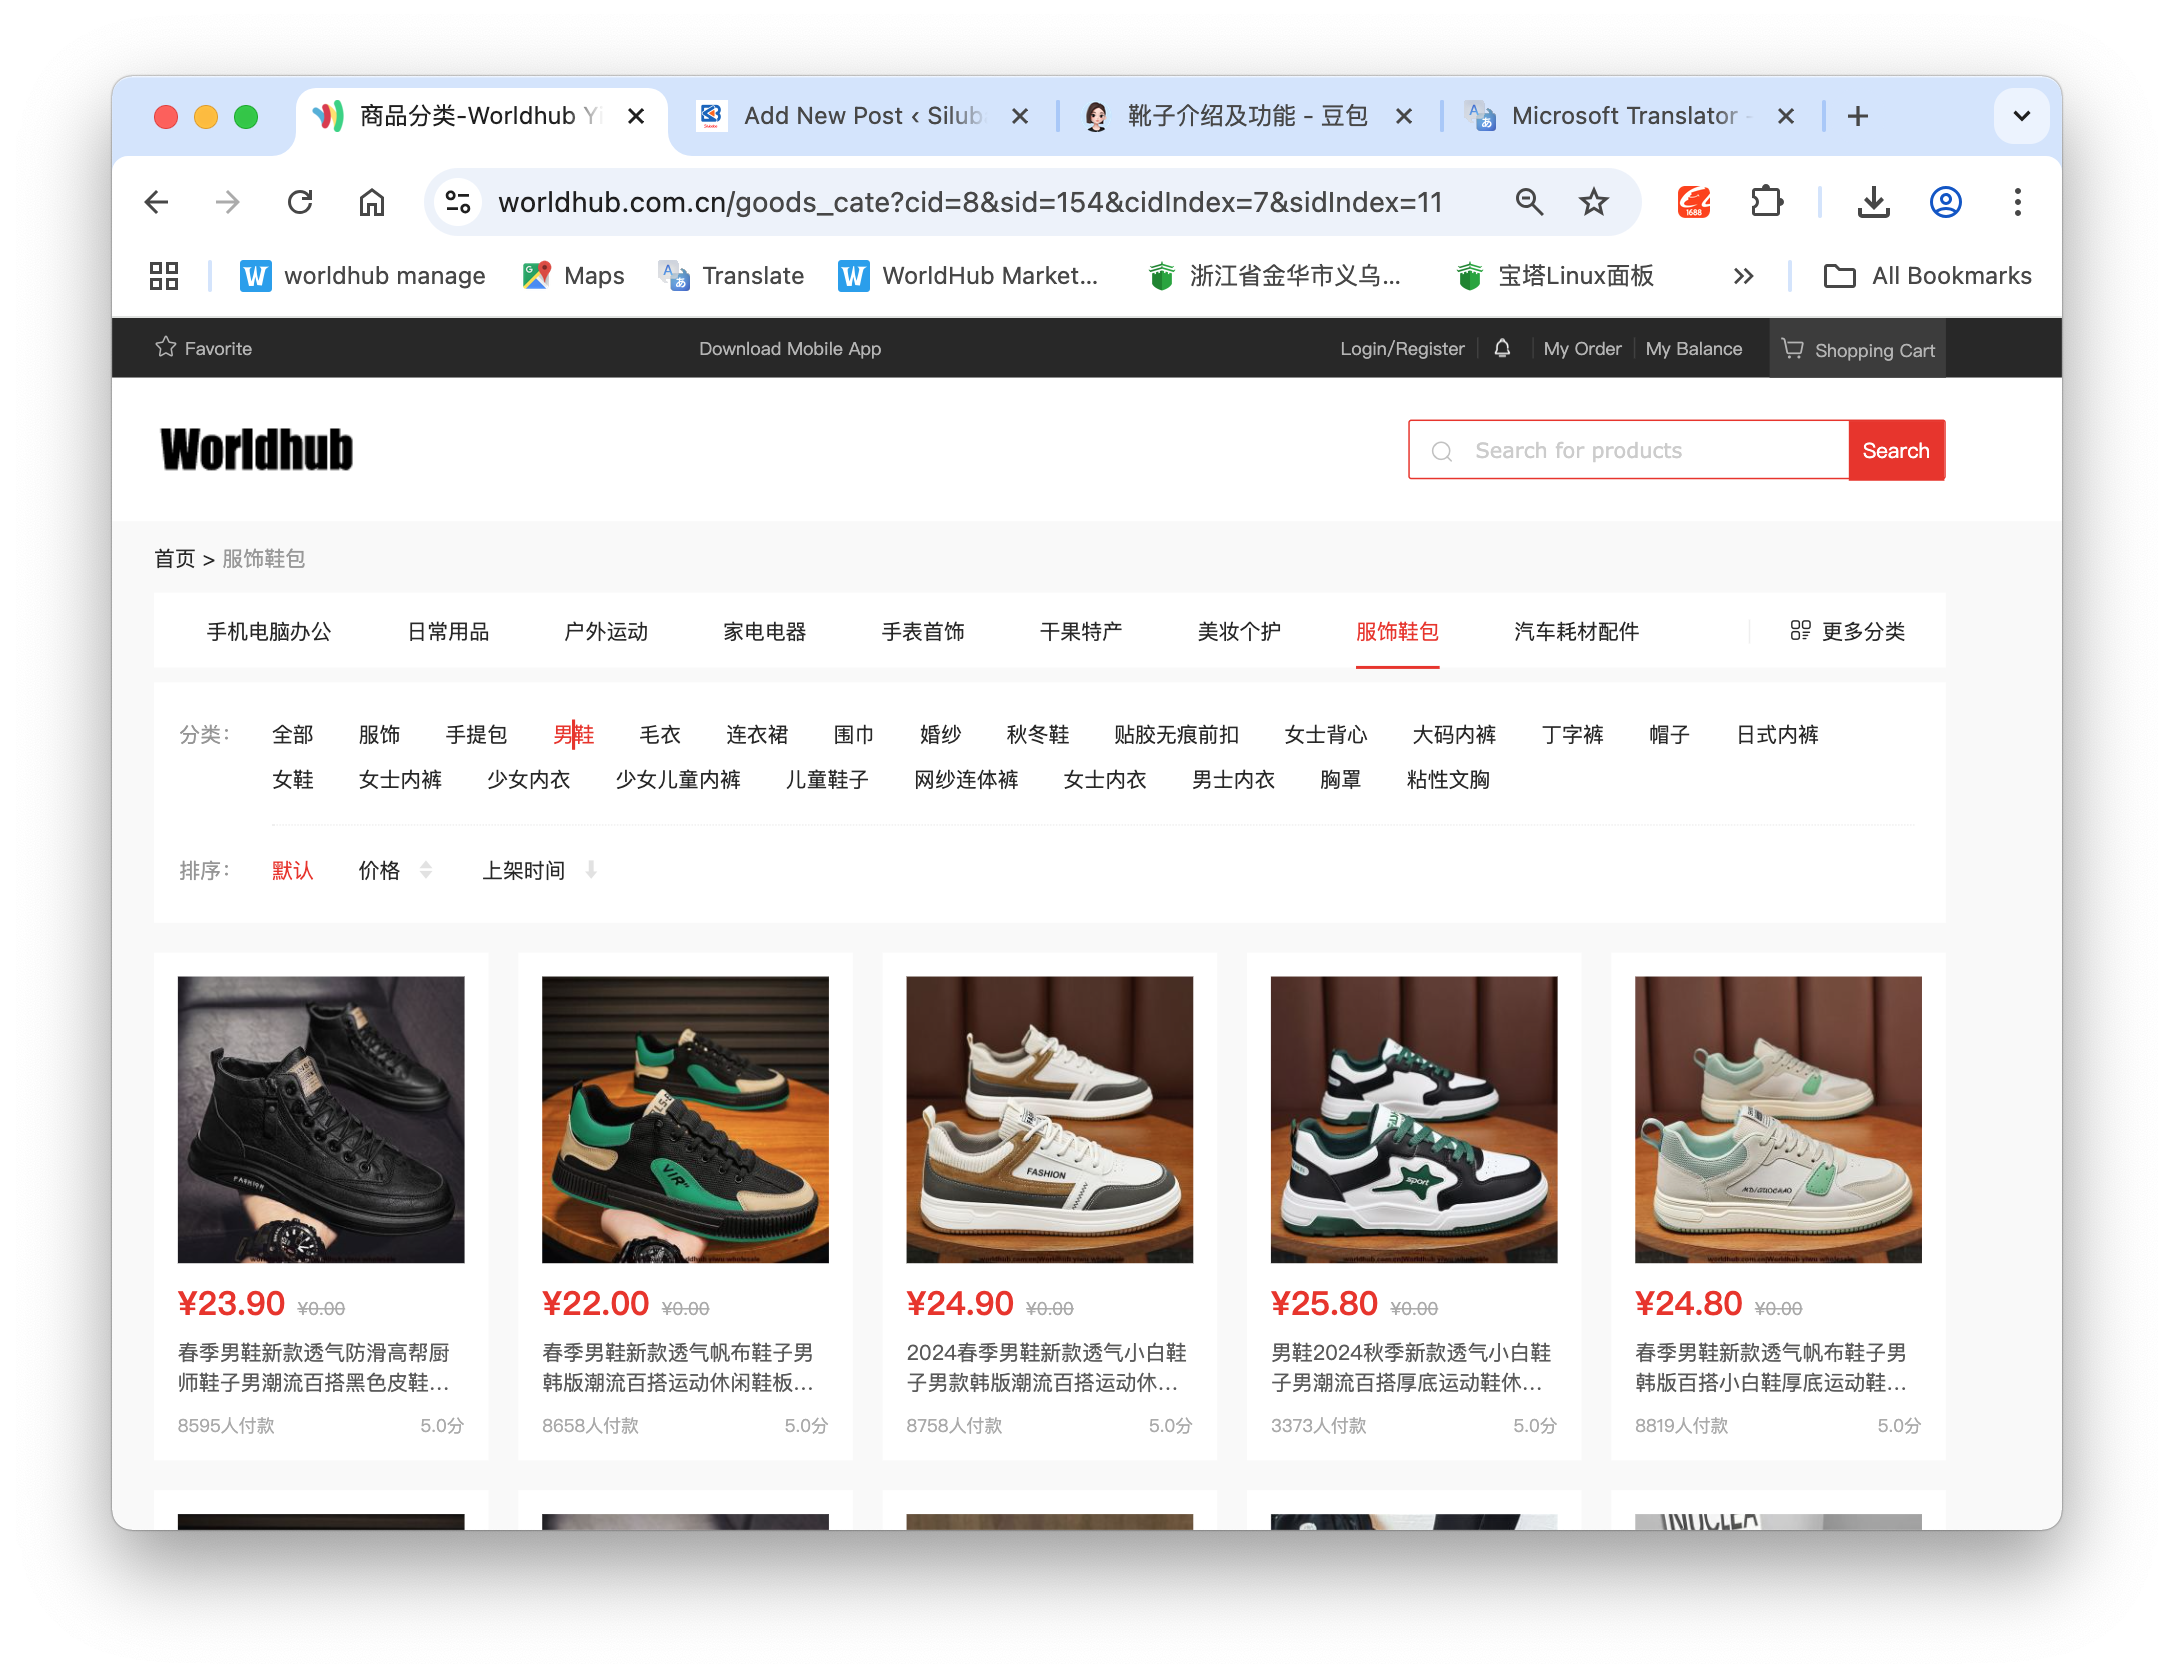Image resolution: width=2174 pixels, height=1678 pixels.
Task: Click the 1688 extension icon in the toolbar
Action: 1694,202
